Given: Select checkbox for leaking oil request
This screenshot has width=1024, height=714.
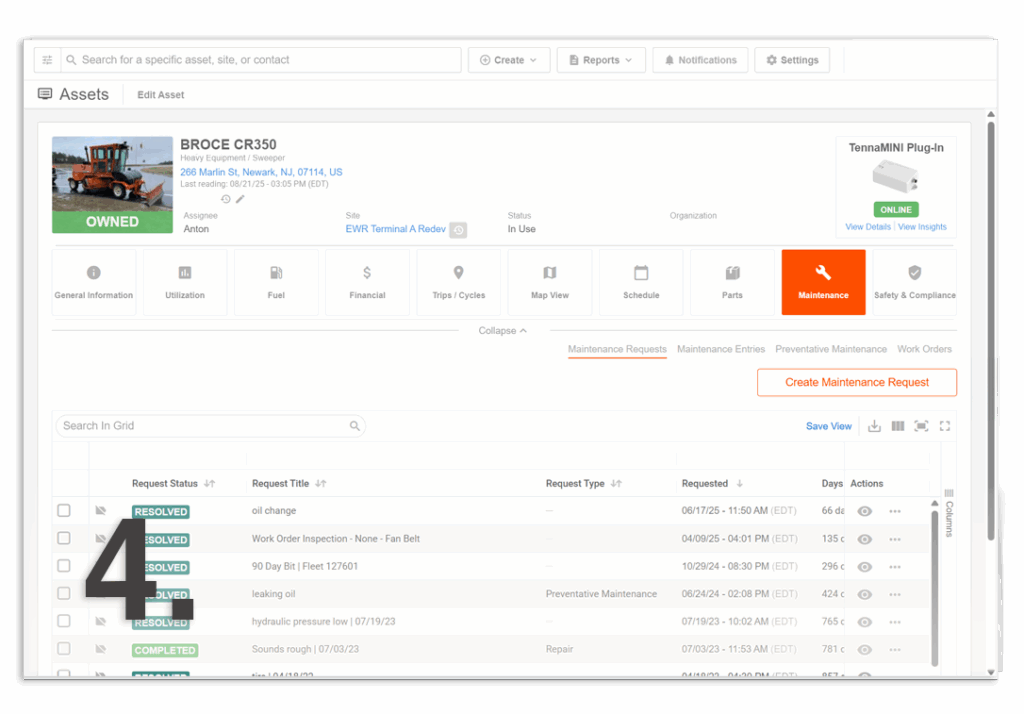Looking at the screenshot, I should (x=64, y=593).
